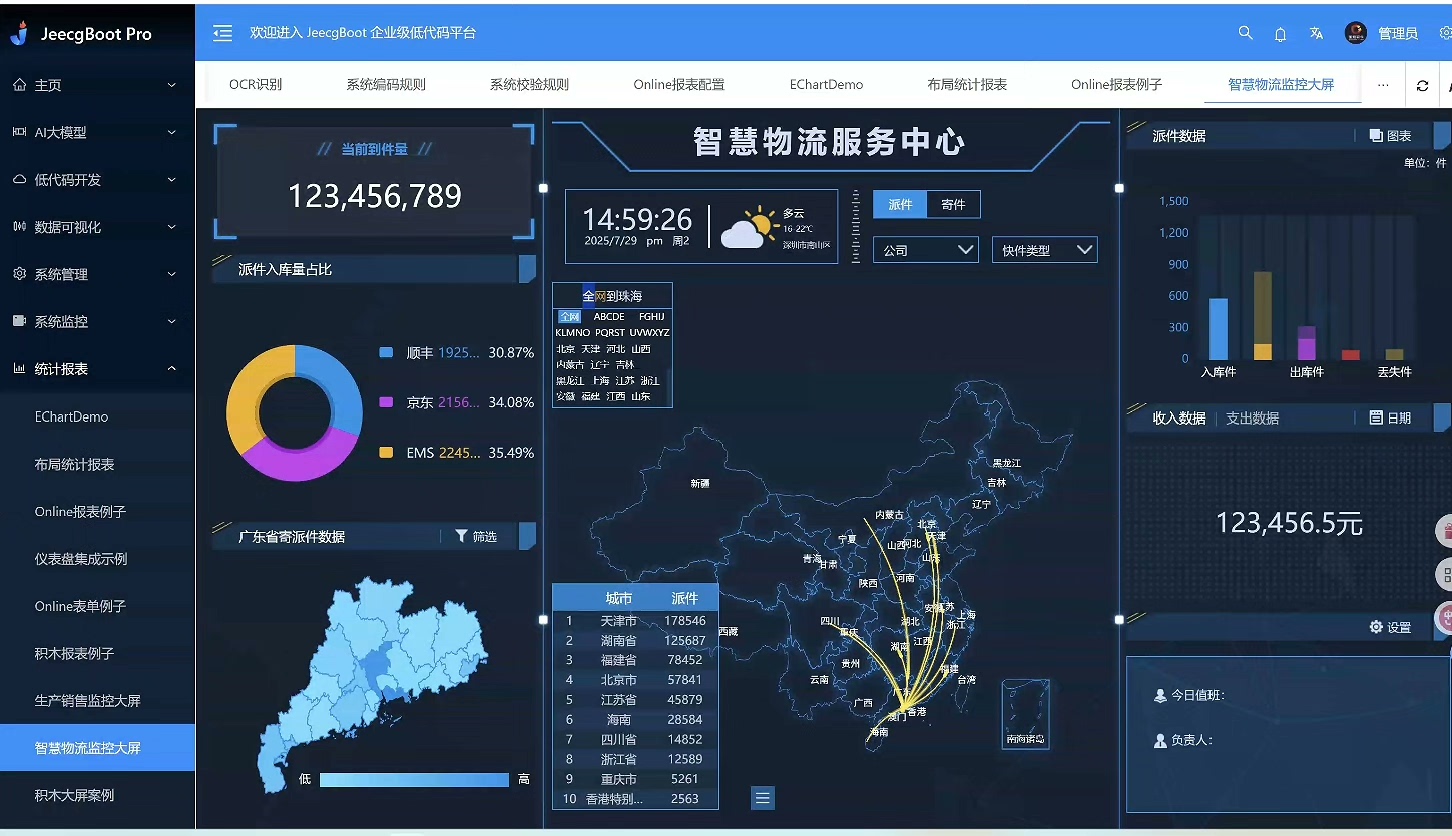Open 仪表盘集成示例 in the sidebar
Viewport: 1452px width, 836px height.
(81, 559)
